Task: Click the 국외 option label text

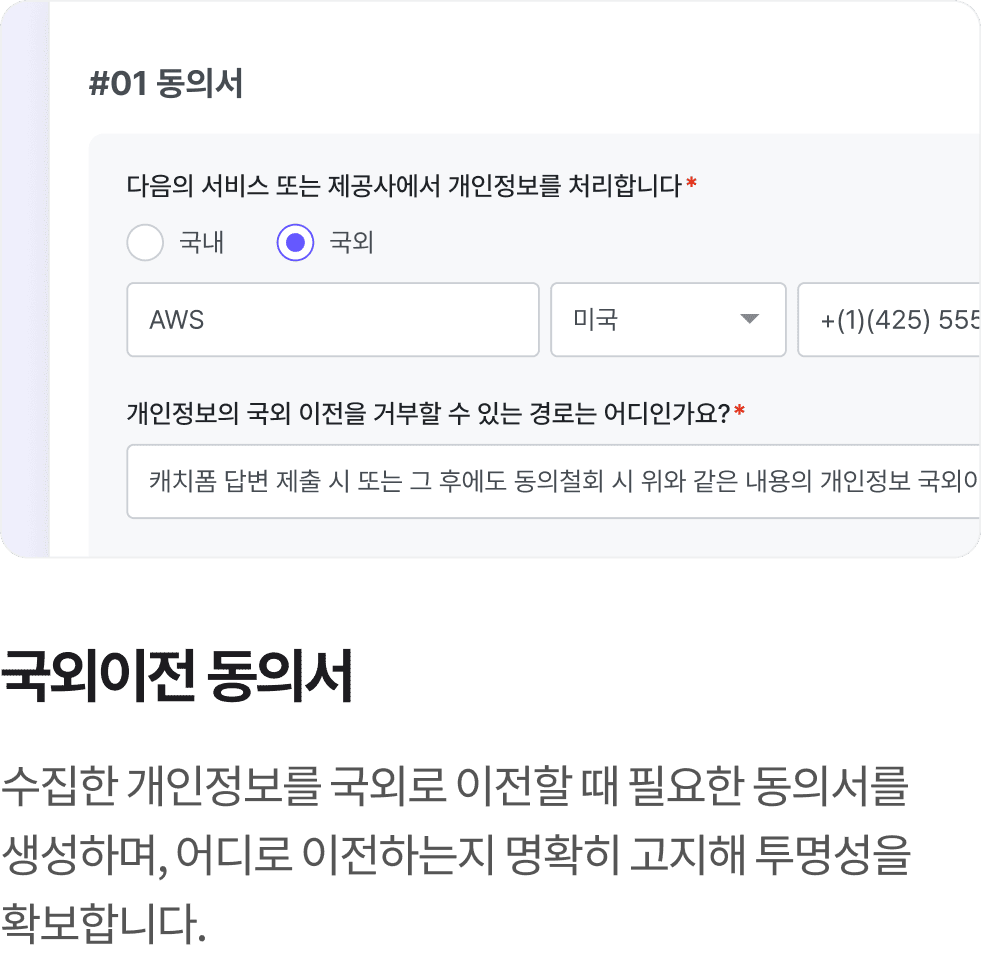Action: pos(352,242)
